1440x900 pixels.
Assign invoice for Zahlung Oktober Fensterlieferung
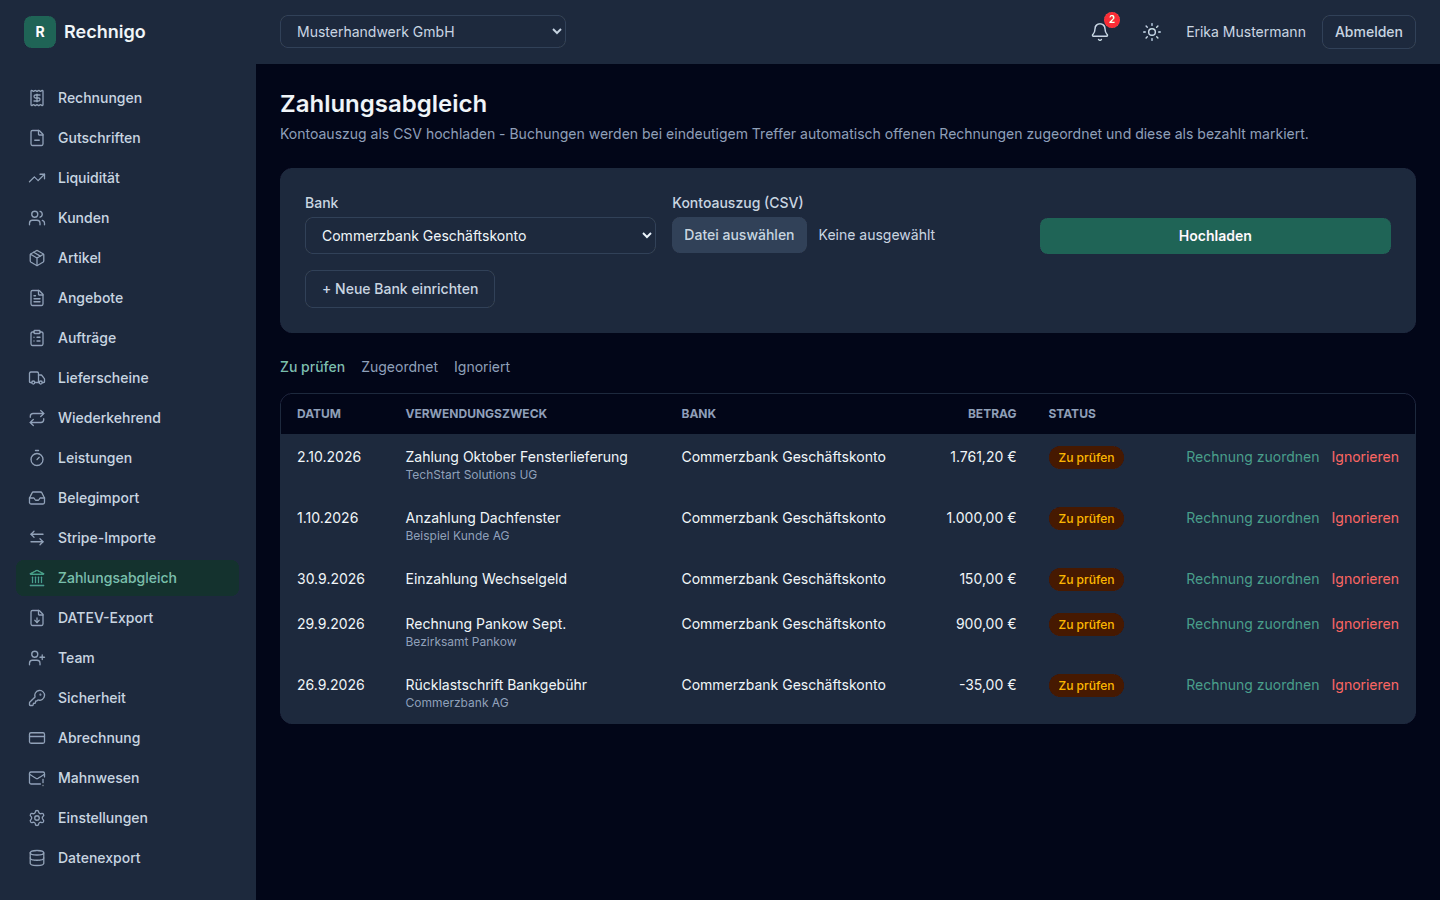[x=1252, y=457]
